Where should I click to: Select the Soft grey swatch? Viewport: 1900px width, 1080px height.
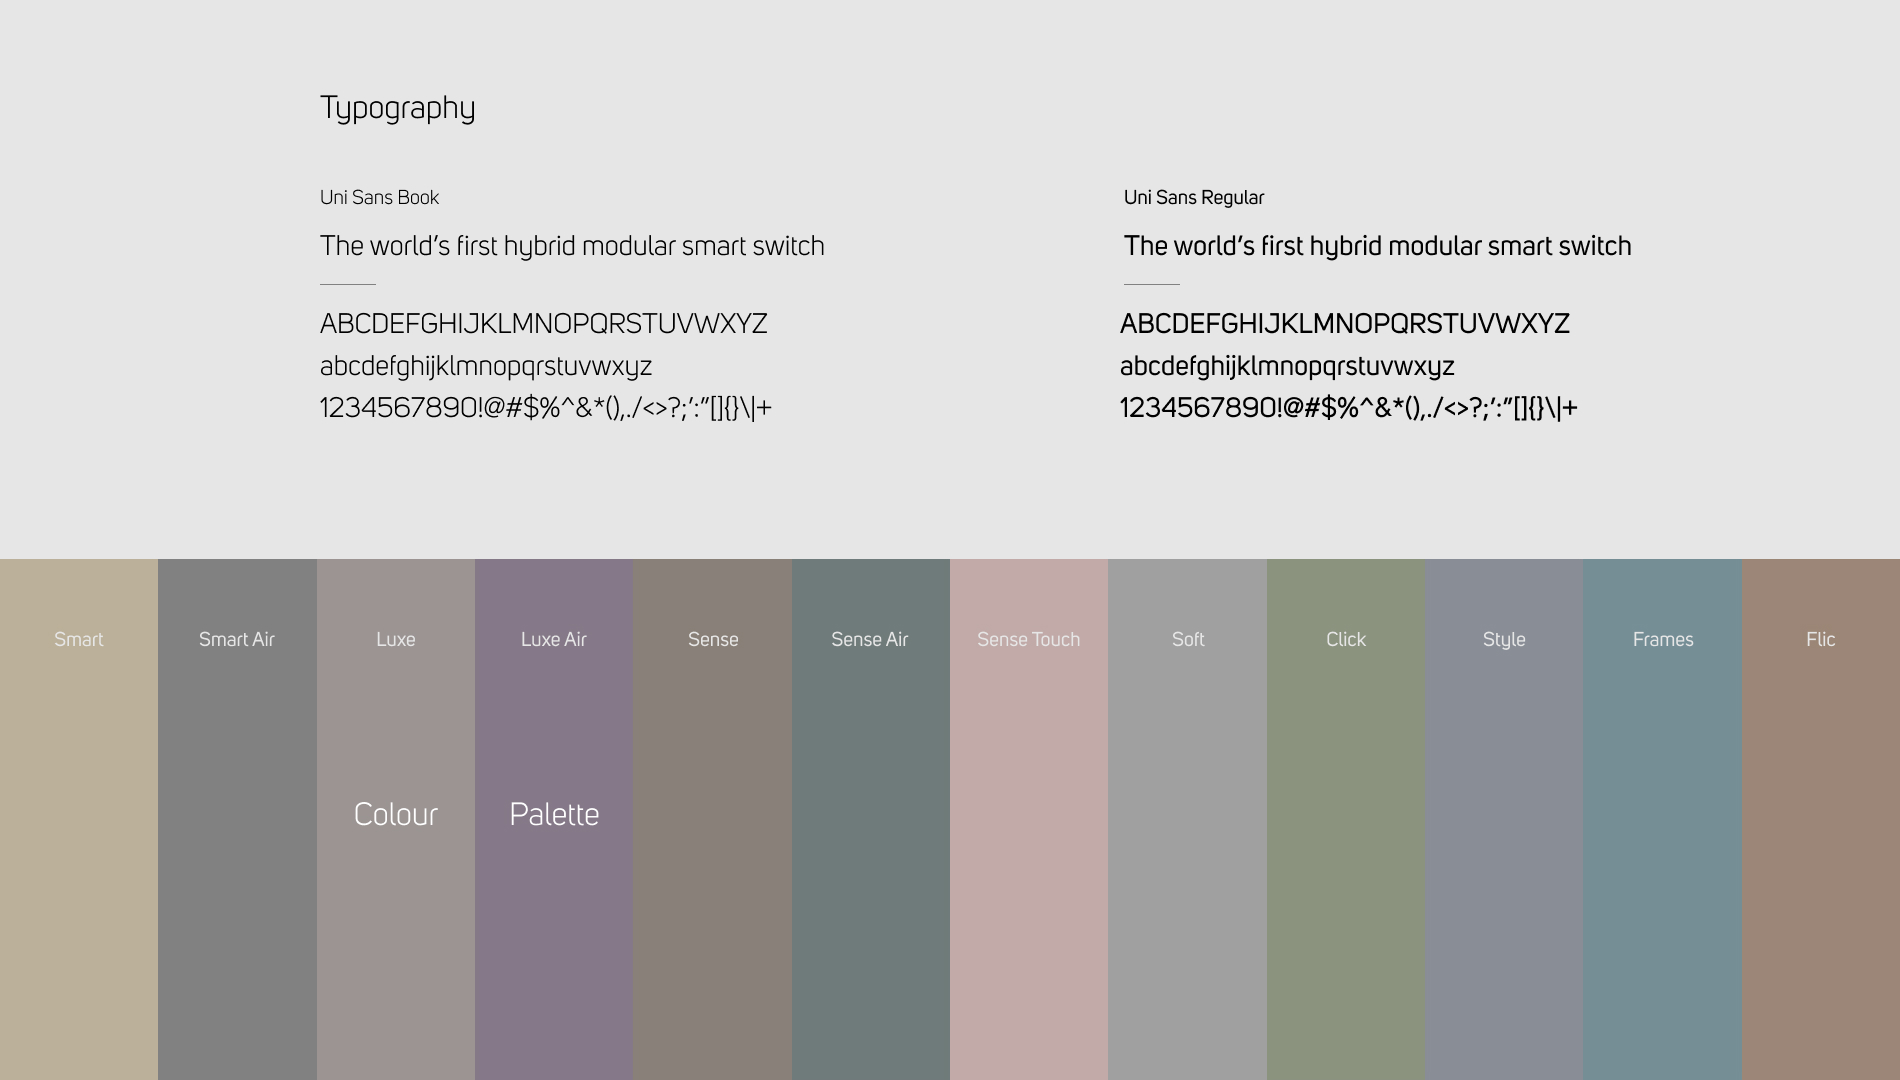[1187, 819]
